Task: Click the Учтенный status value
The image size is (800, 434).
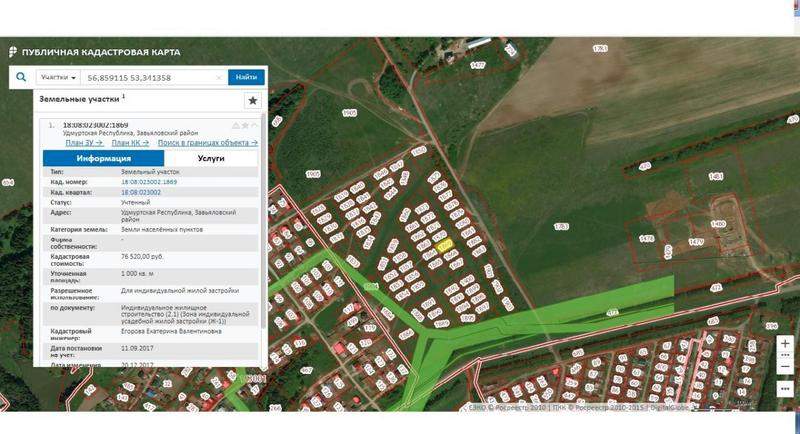Action: click(x=135, y=202)
